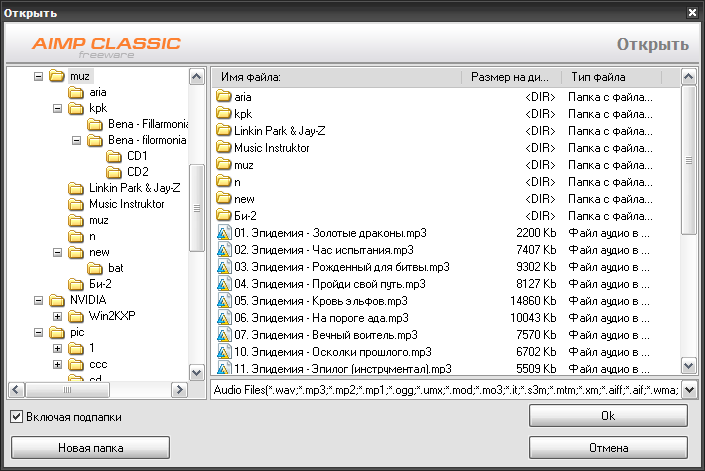Click the folder tree scroll down arrow
Screen dimensions: 705x471
[x=196, y=373]
